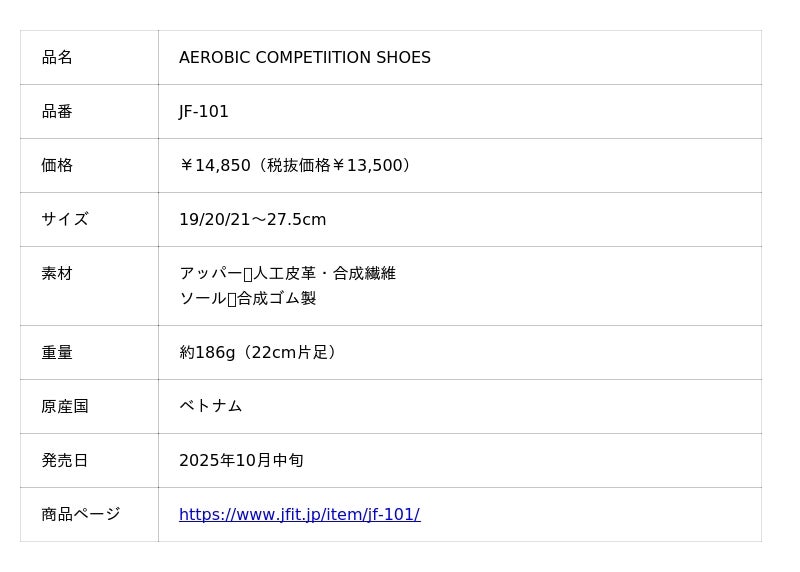Click the 商品ページ row label
The width and height of the screenshot is (800, 572).
pos(81,515)
